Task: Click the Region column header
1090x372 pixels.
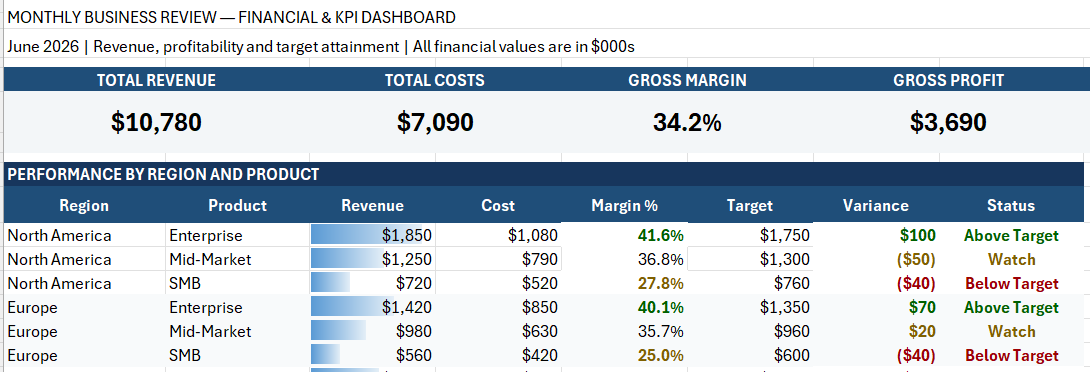Action: click(x=84, y=205)
